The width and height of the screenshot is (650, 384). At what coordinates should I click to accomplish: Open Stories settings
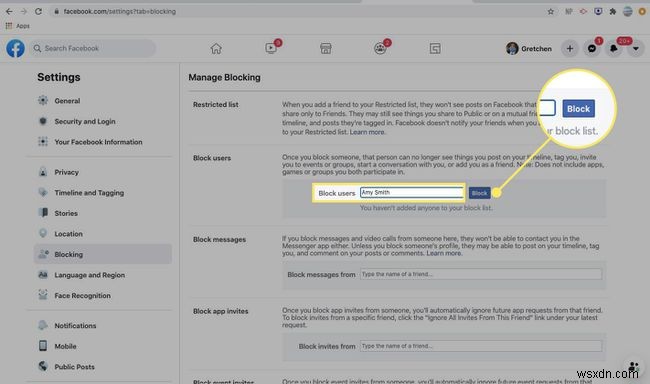66,213
